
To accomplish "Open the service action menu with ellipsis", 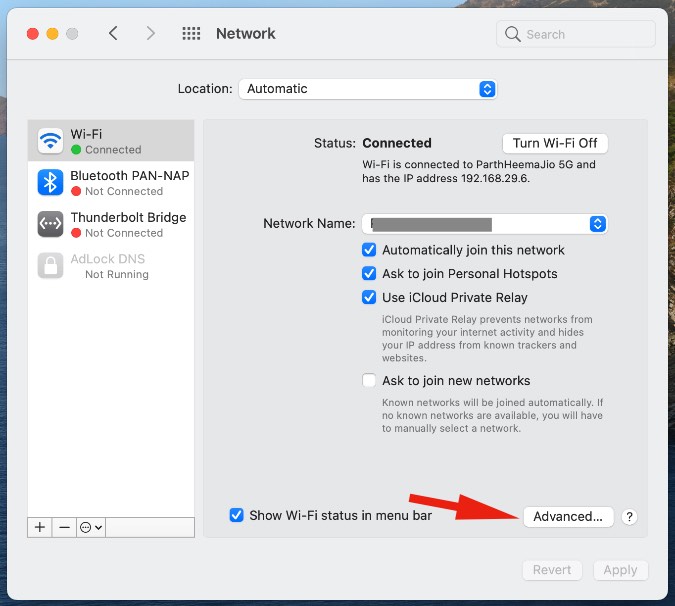I will tap(91, 527).
